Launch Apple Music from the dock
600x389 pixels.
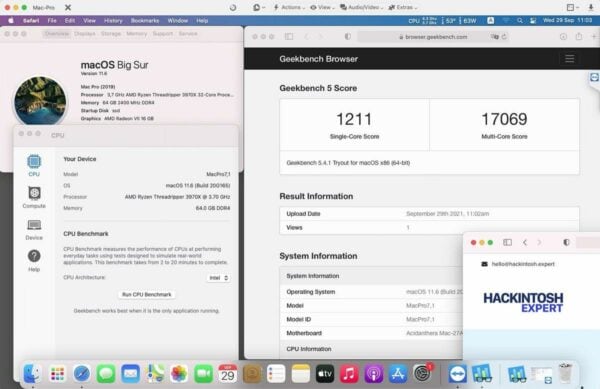click(349, 374)
